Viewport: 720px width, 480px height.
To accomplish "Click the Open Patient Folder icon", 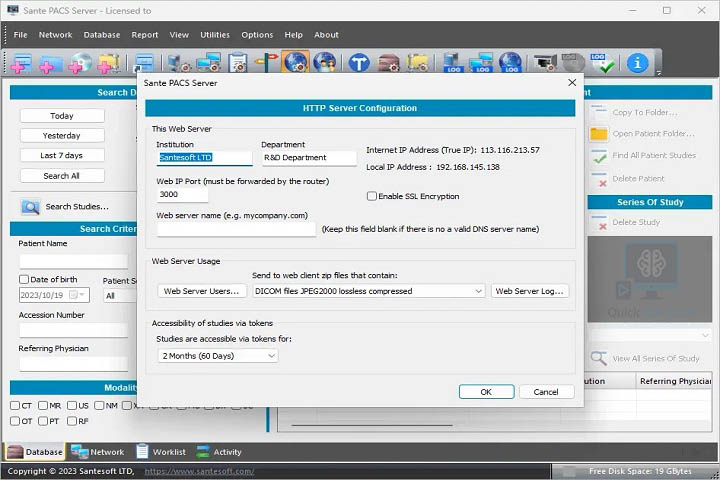I will (x=599, y=134).
